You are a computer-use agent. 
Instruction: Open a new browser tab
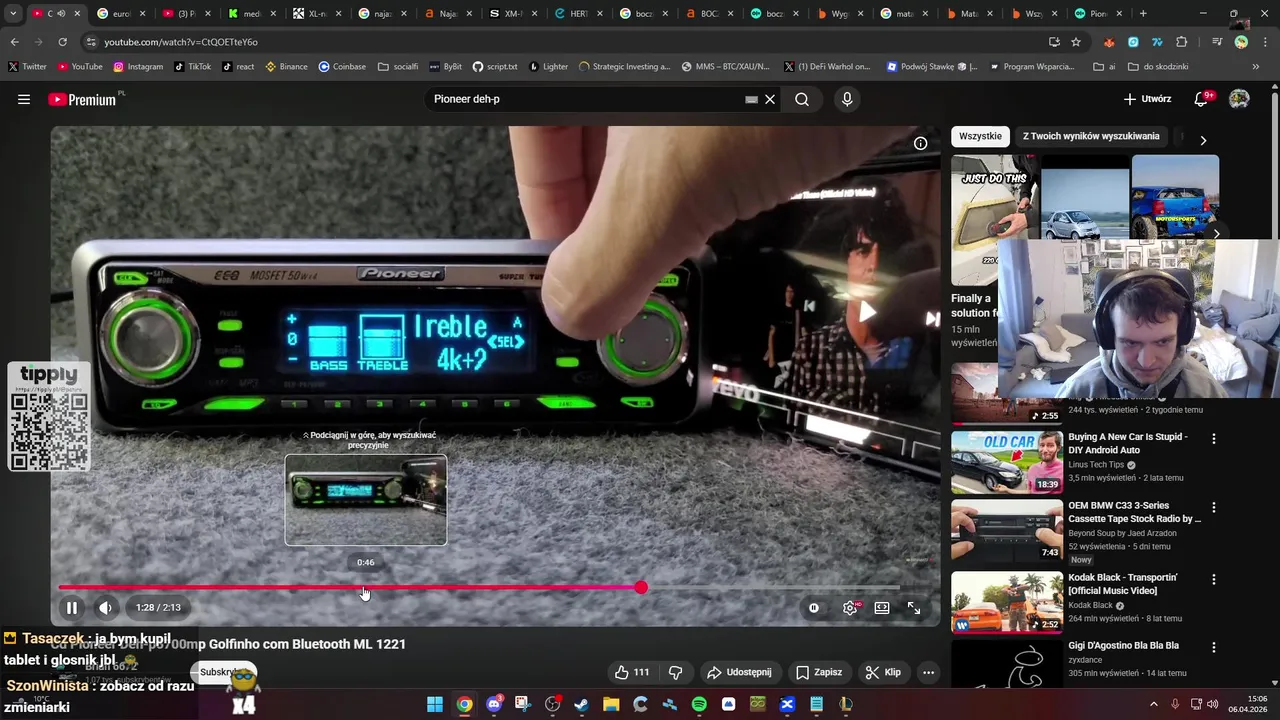(1143, 14)
